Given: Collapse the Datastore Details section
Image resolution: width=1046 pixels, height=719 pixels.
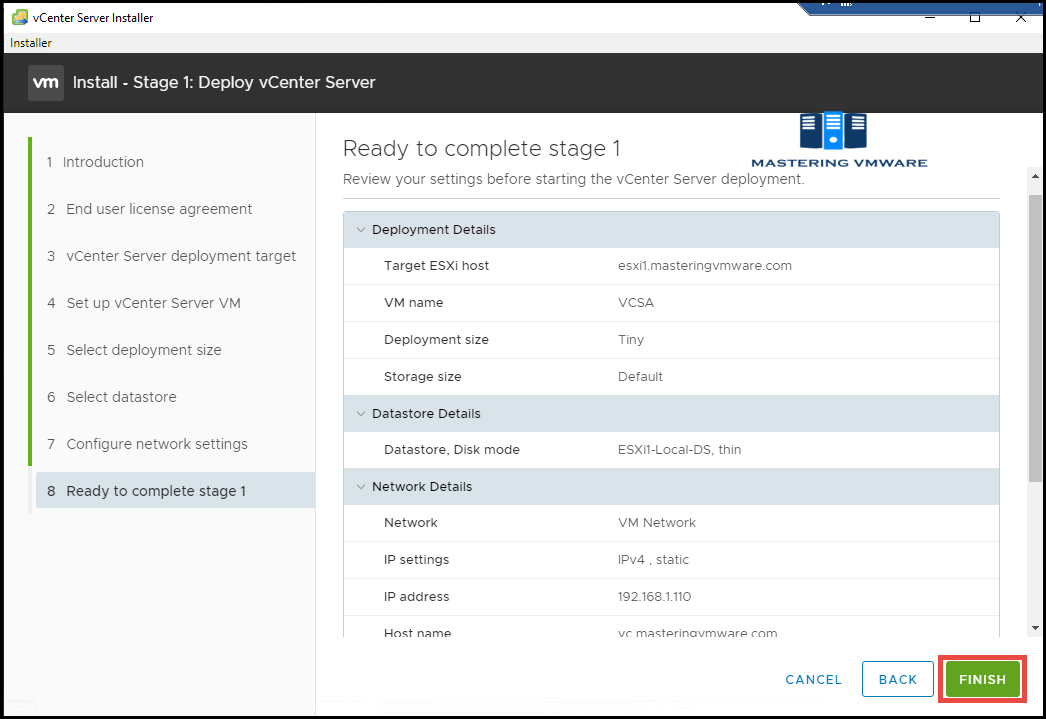Looking at the screenshot, I should [361, 413].
